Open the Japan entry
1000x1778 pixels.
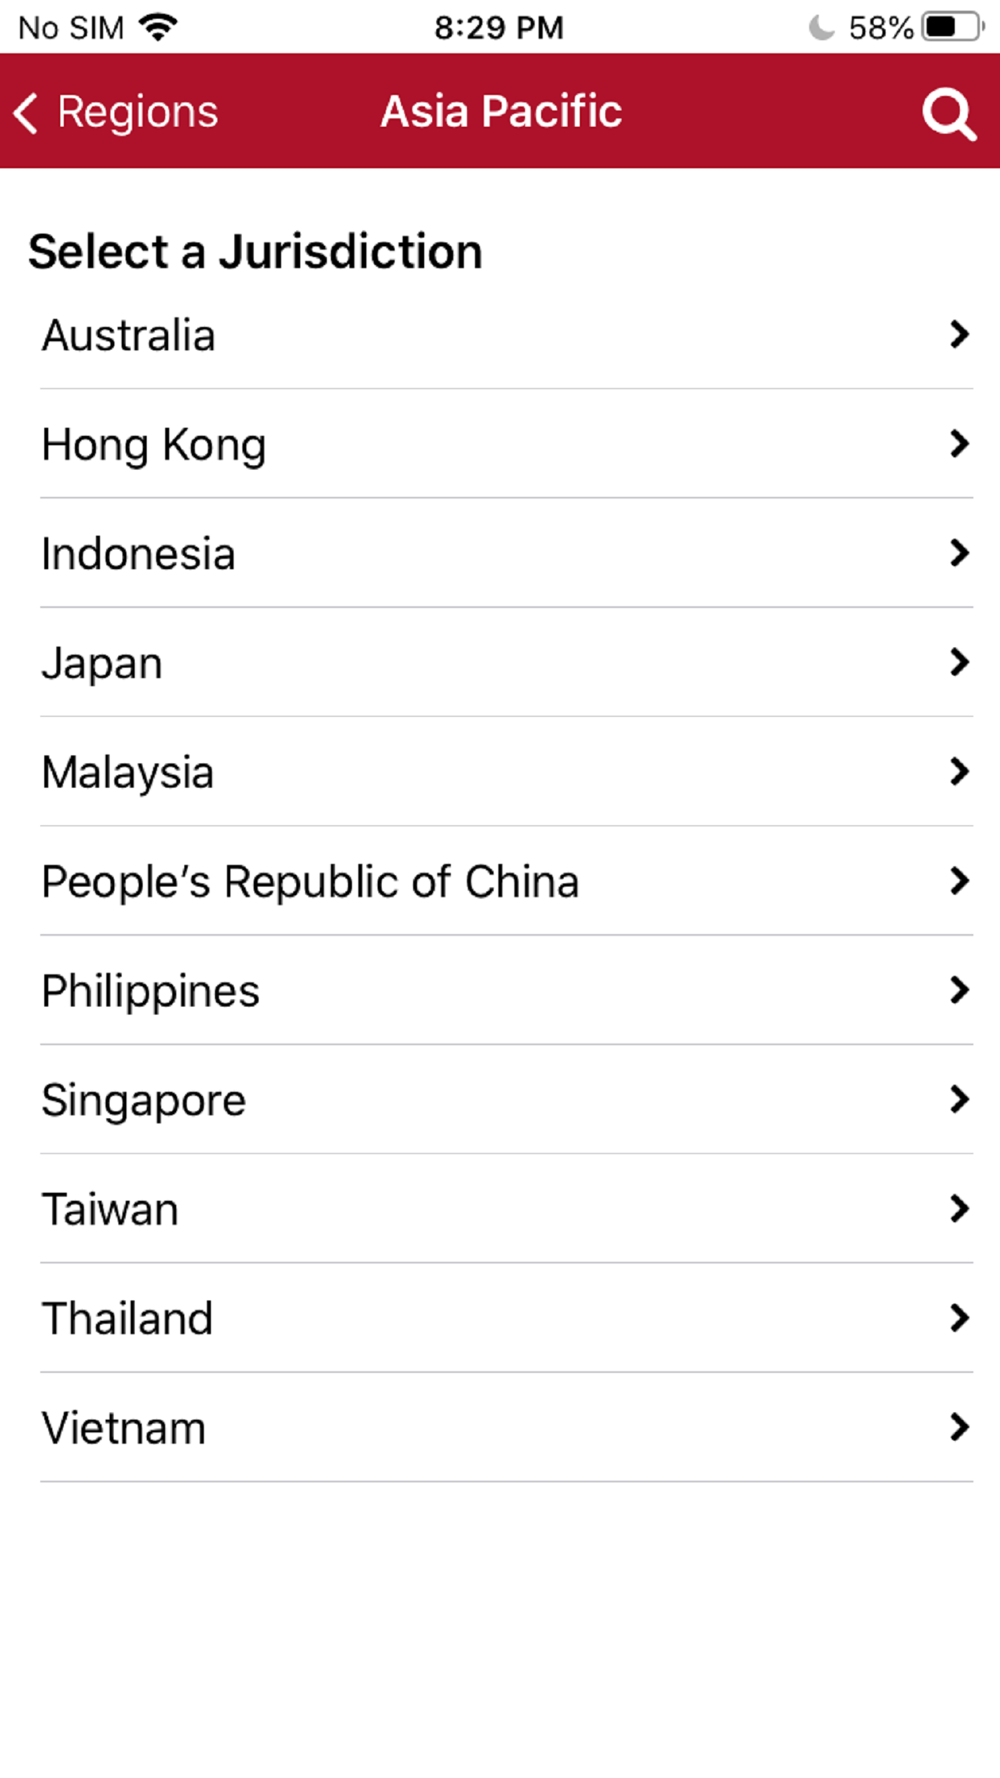(x=102, y=662)
